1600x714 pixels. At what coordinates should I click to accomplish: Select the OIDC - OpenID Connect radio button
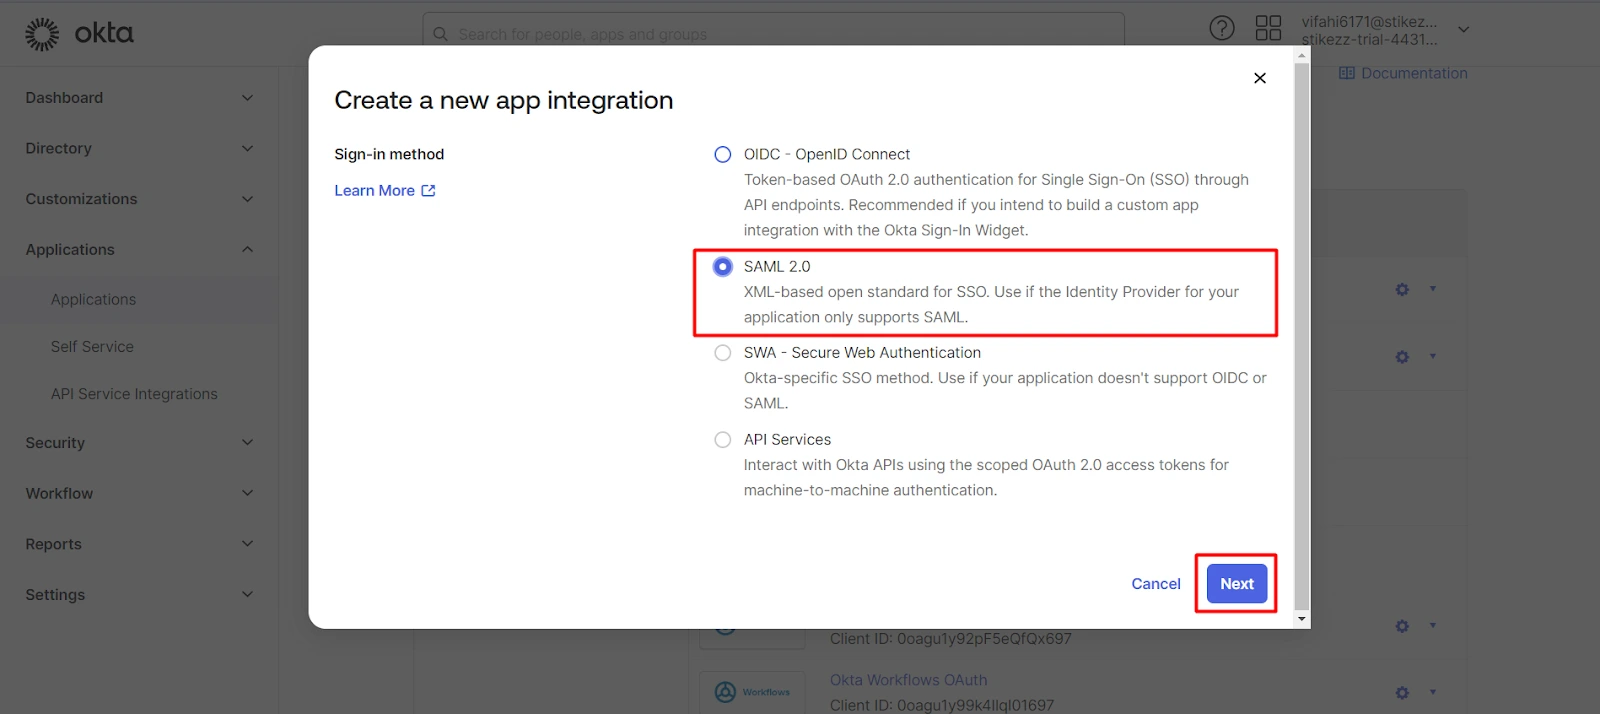pyautogui.click(x=722, y=154)
